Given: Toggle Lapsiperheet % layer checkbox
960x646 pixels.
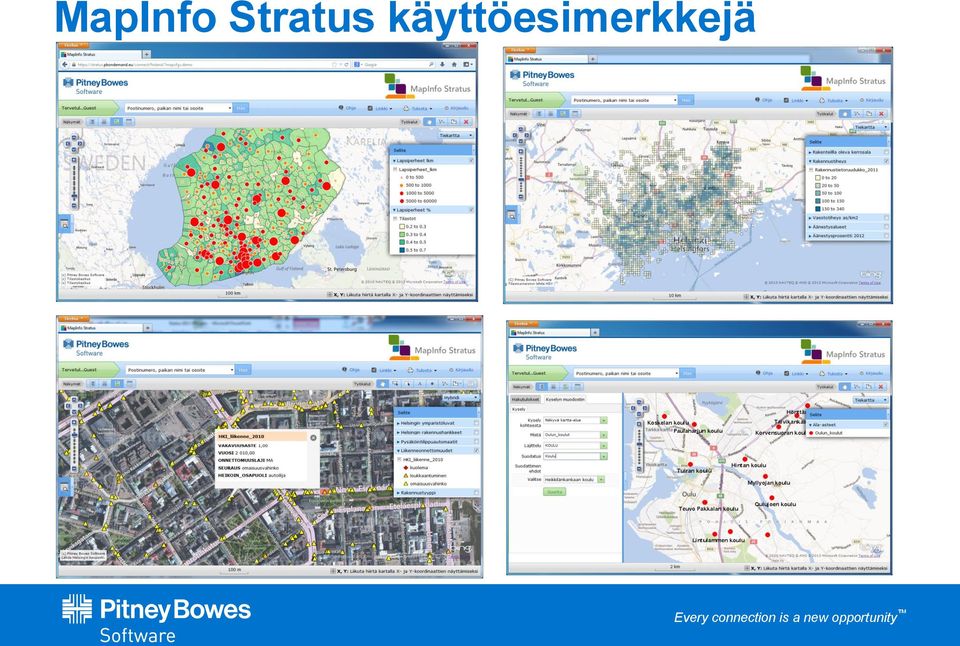Looking at the screenshot, I should click(471, 210).
